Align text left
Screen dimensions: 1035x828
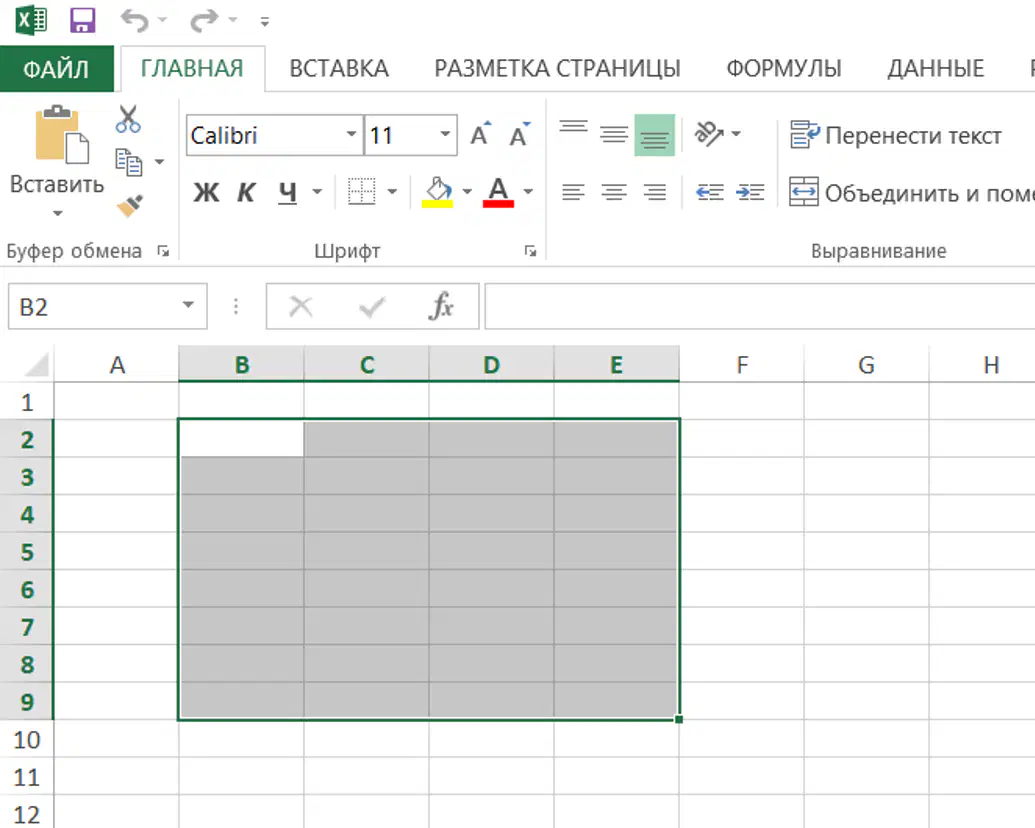pyautogui.click(x=573, y=192)
